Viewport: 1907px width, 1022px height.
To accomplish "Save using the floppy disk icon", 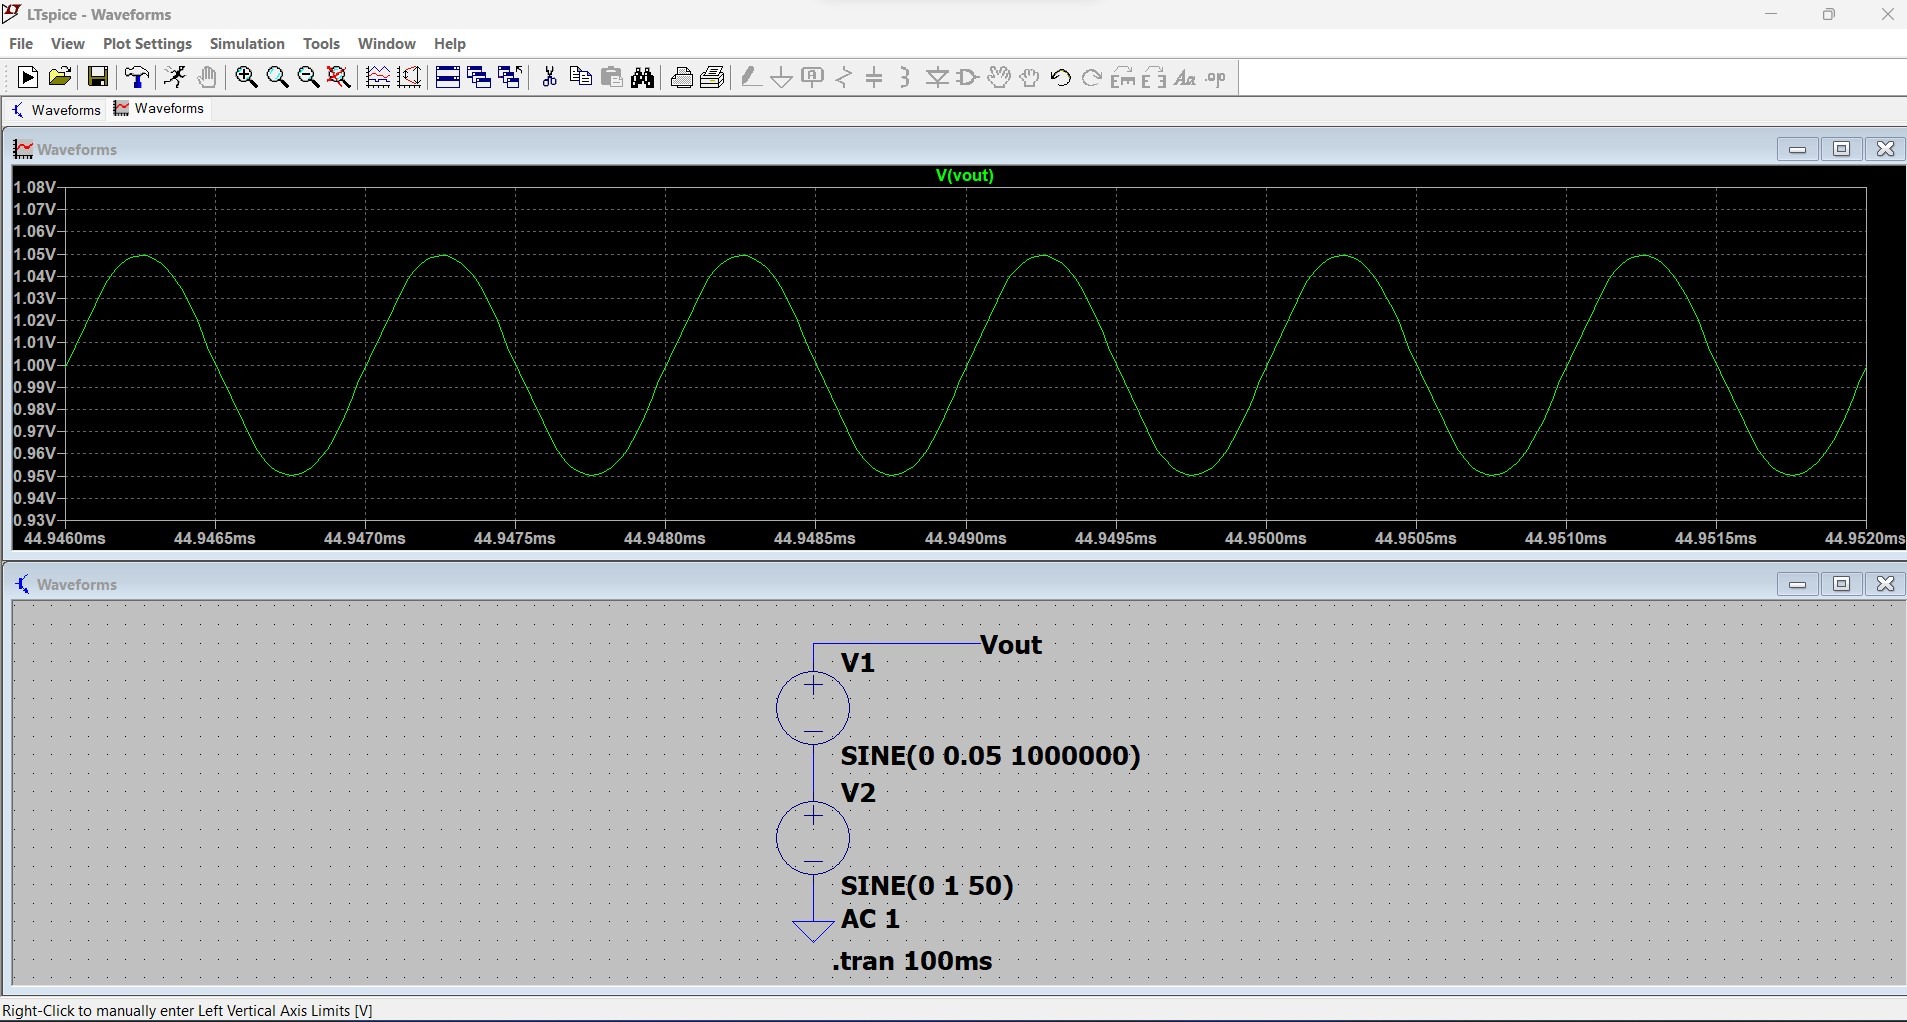I will pyautogui.click(x=97, y=78).
